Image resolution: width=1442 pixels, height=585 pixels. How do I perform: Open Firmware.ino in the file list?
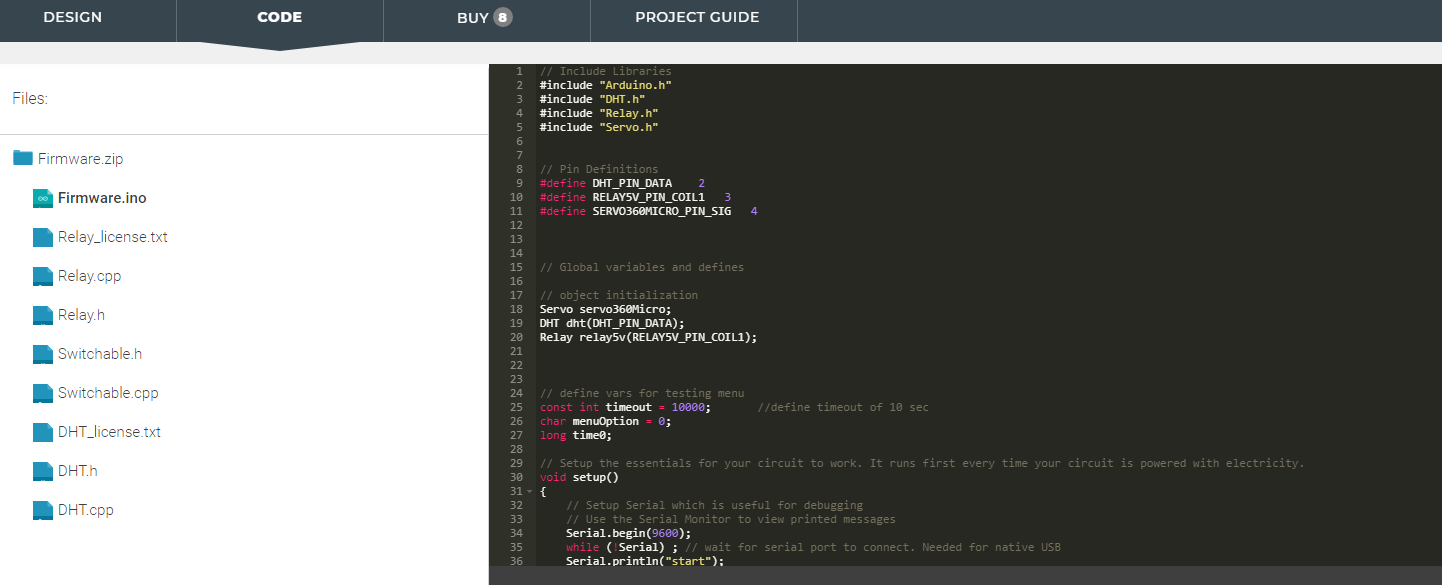coord(102,198)
